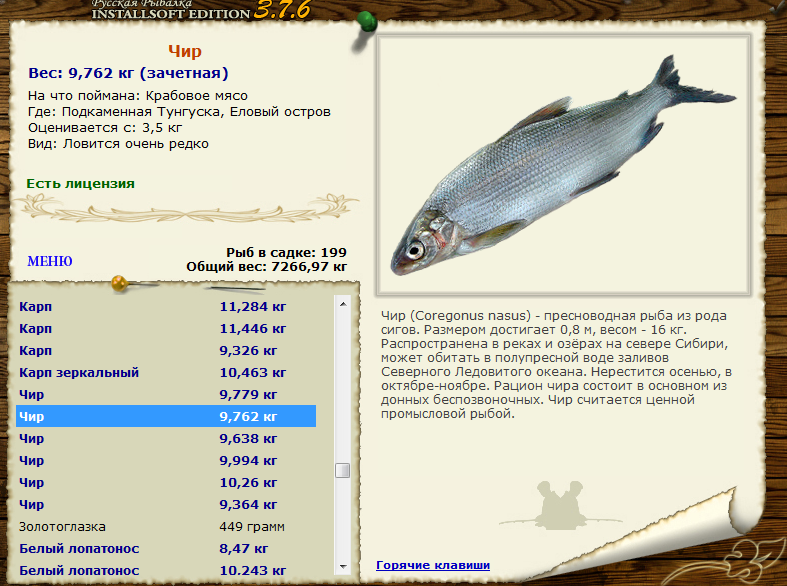Screen dimensions: 787x586
Task: Select Чир 9,638 кг row
Action: pyautogui.click(x=166, y=438)
